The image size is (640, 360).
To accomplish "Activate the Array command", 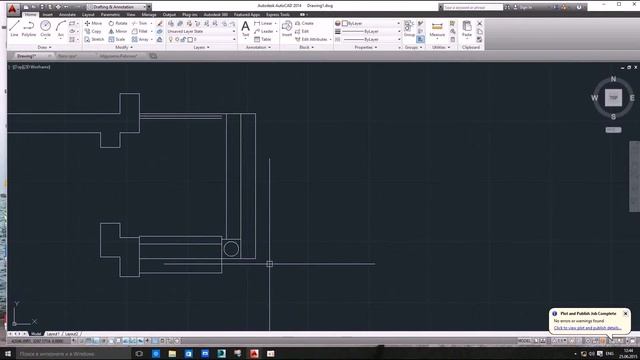I will coord(140,40).
